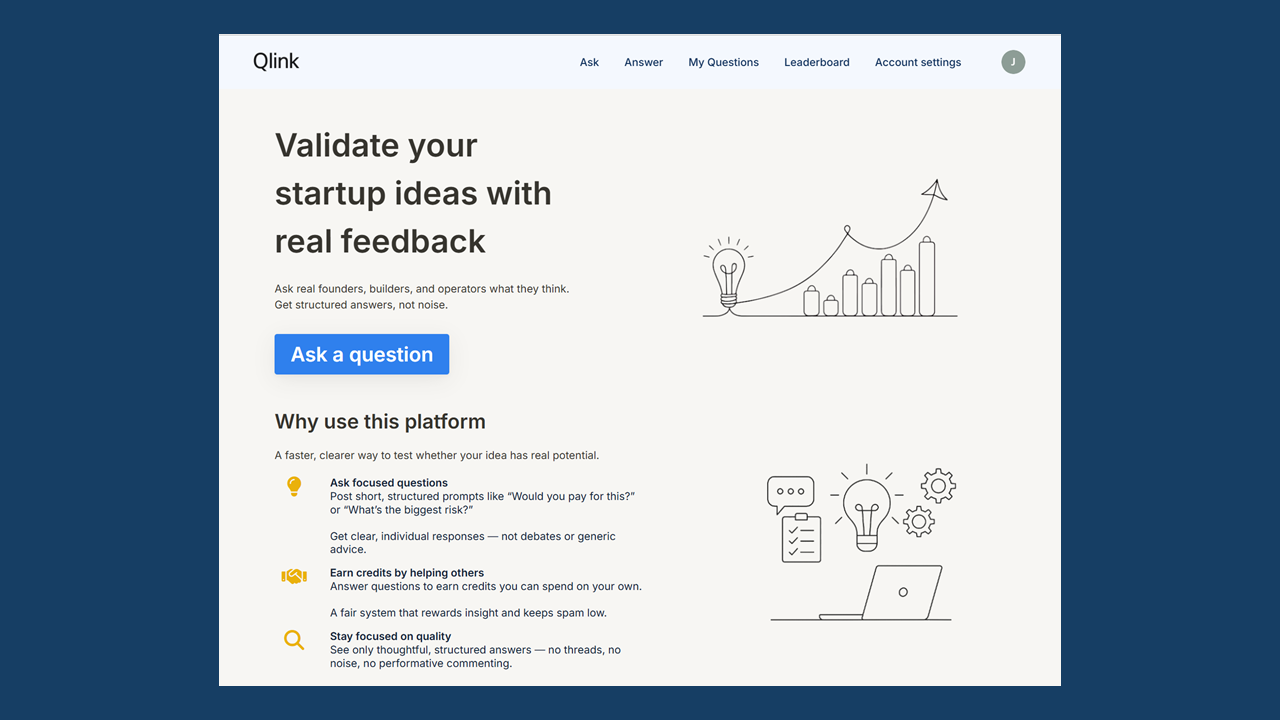Open the Leaderboard
This screenshot has height=720, width=1280.
816,62
